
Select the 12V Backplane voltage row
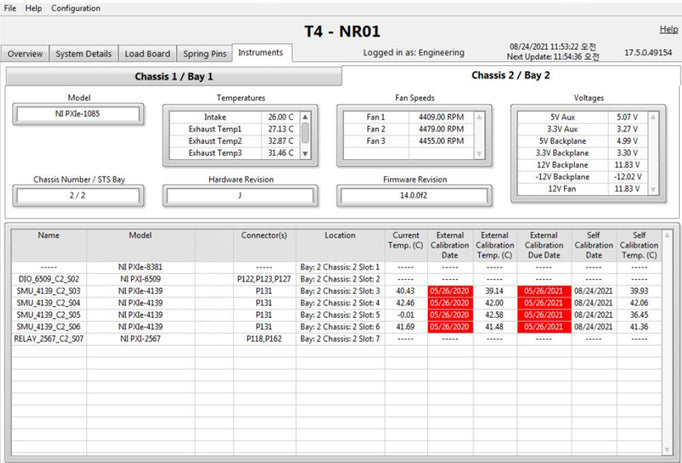(x=582, y=165)
